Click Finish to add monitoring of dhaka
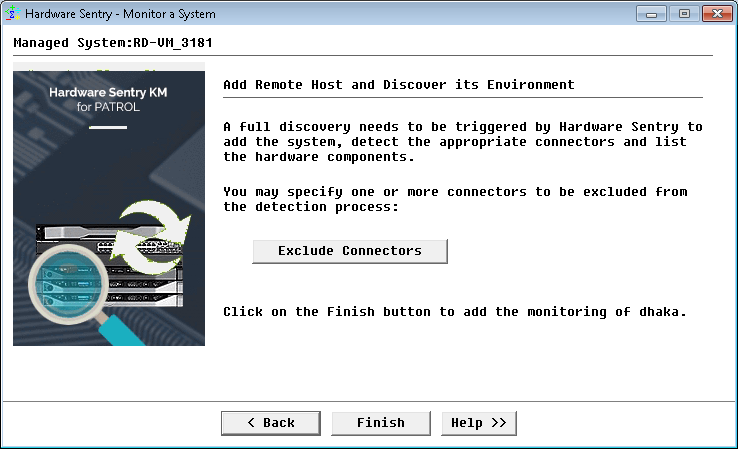Viewport: 738px width, 449px height. (x=381, y=423)
